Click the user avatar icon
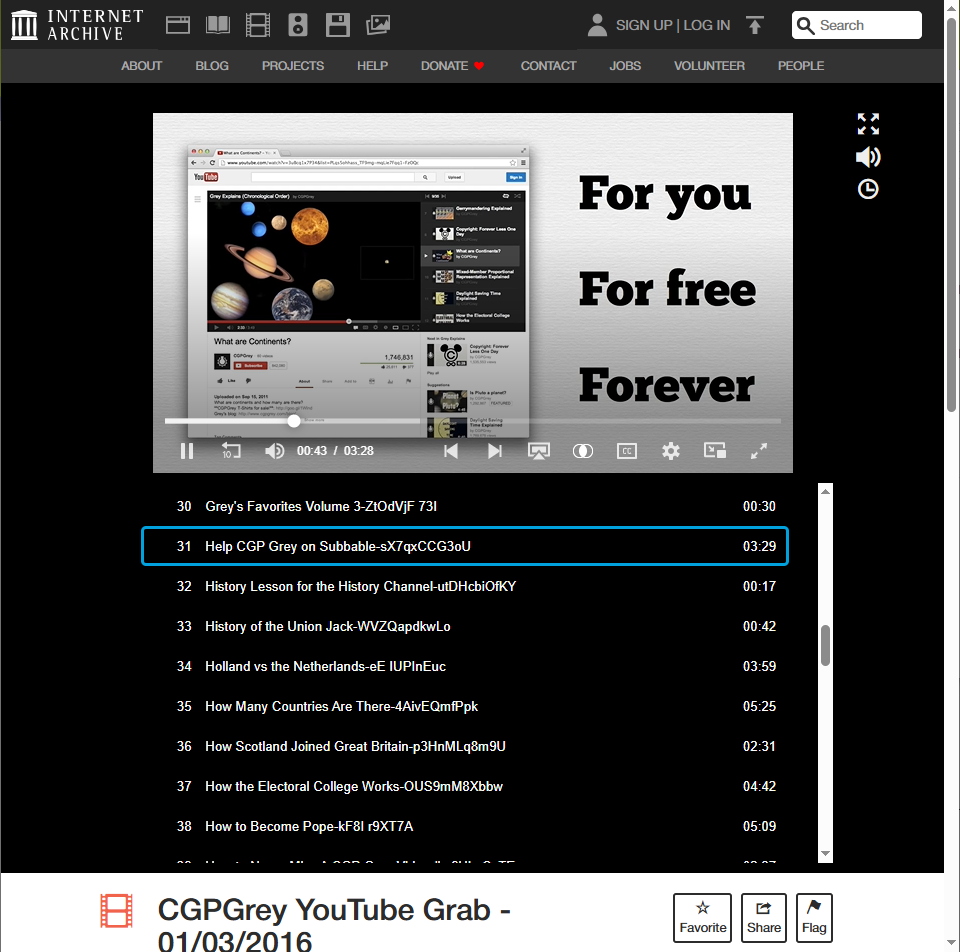 [597, 25]
